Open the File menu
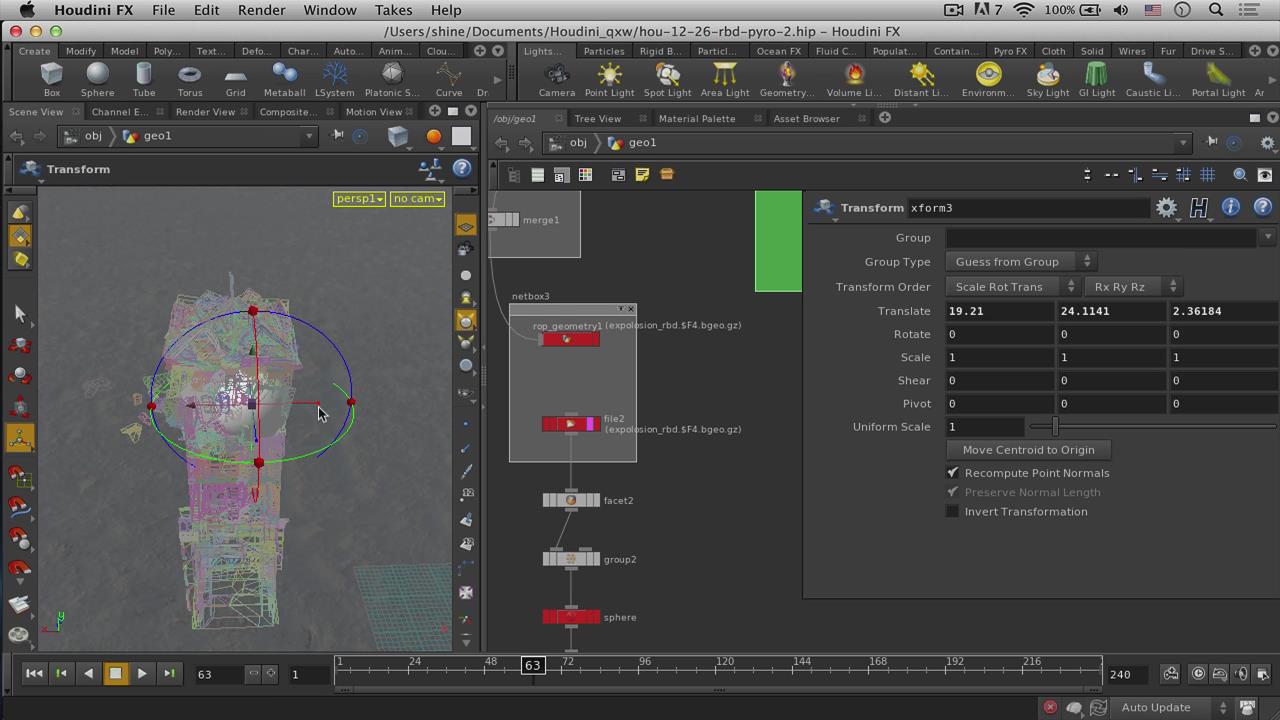Screen dimensions: 1280x720 [x=163, y=10]
